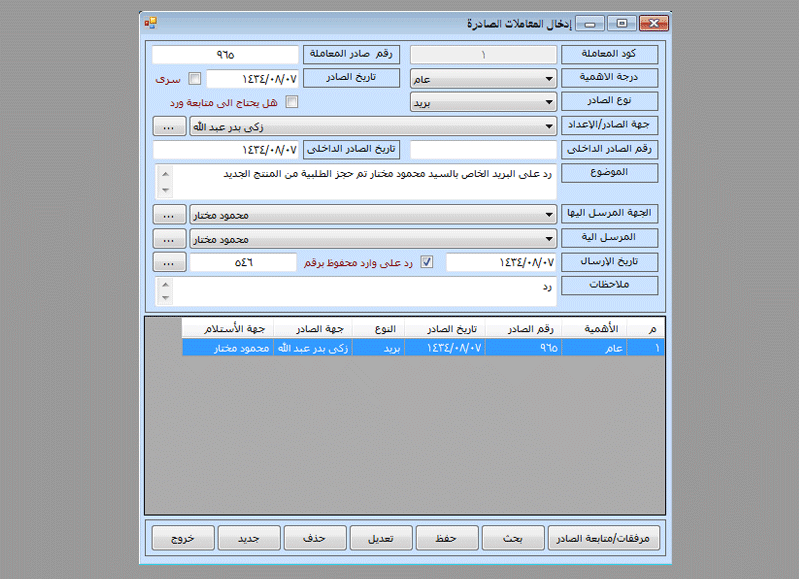This screenshot has width=799, height=579.
Task: Click the الأهمية column header
Action: click(594, 329)
